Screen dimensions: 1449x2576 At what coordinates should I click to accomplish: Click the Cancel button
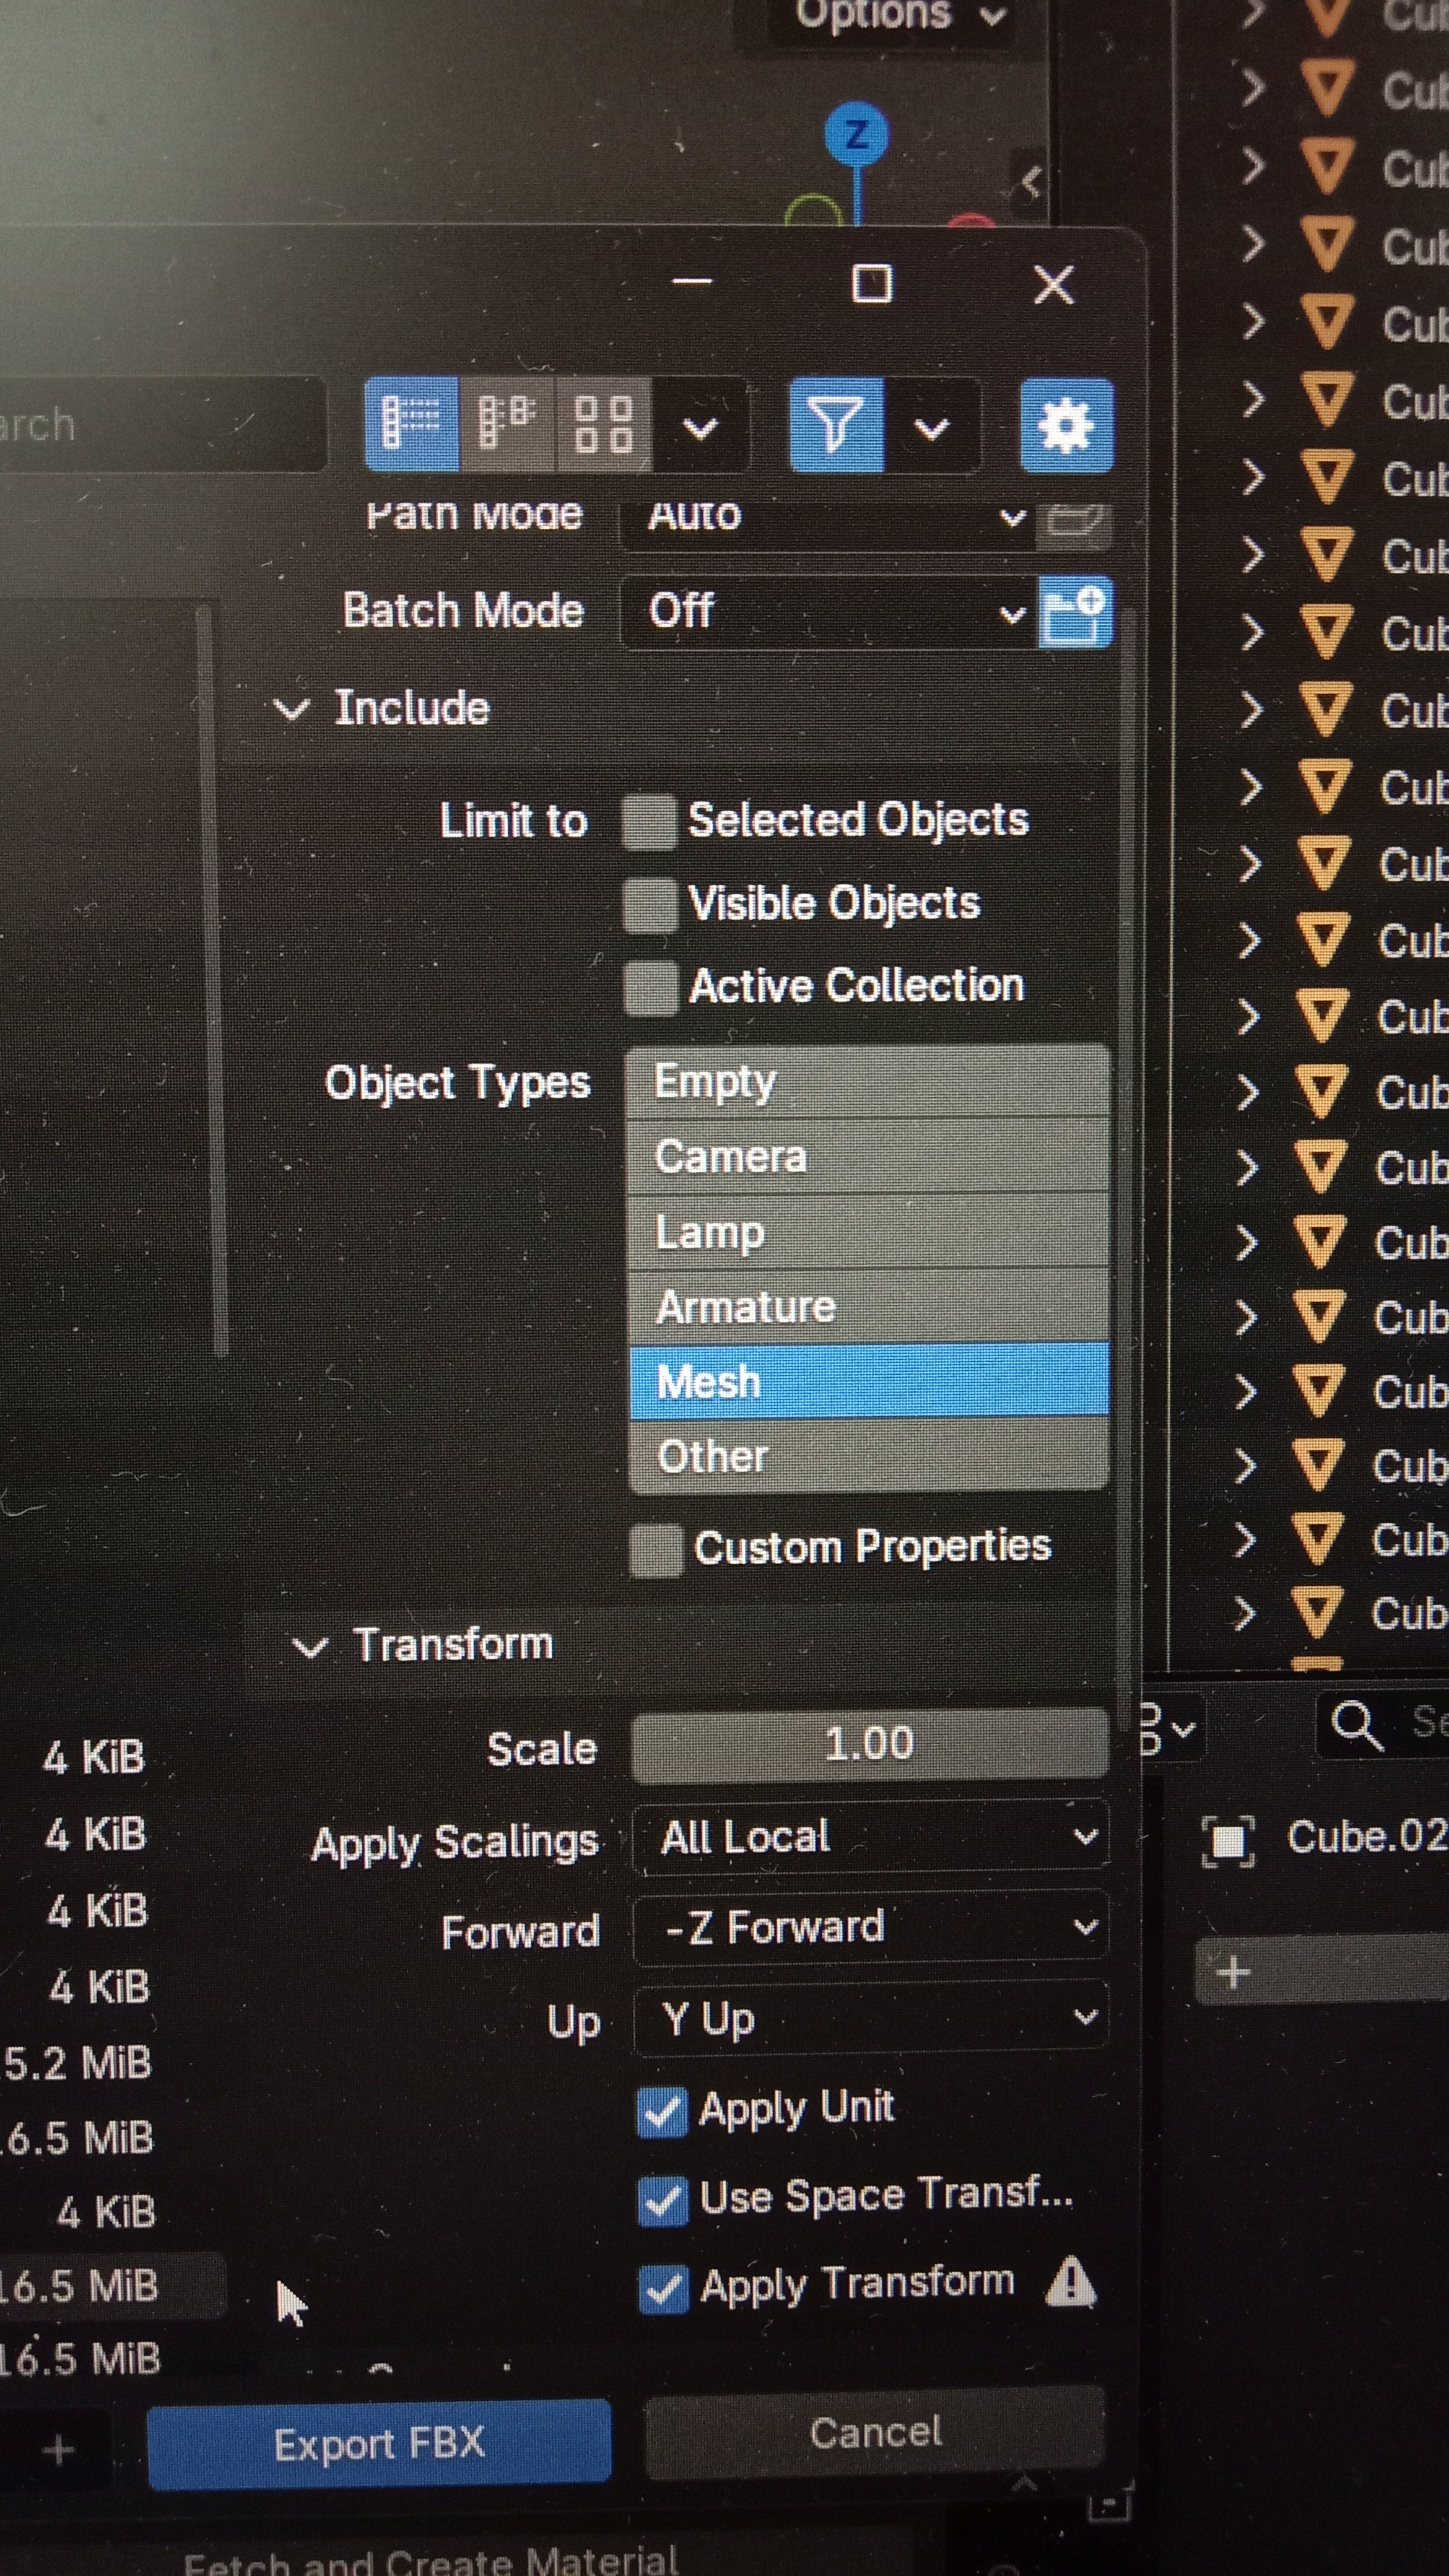click(x=875, y=2433)
